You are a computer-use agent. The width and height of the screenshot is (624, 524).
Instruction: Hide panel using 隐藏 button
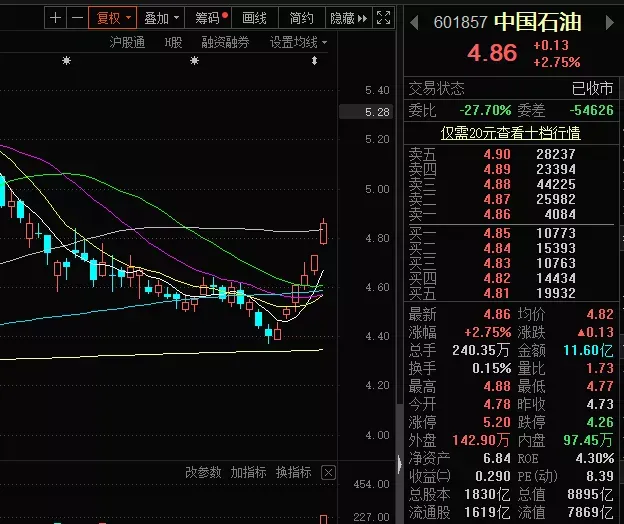tap(342, 18)
